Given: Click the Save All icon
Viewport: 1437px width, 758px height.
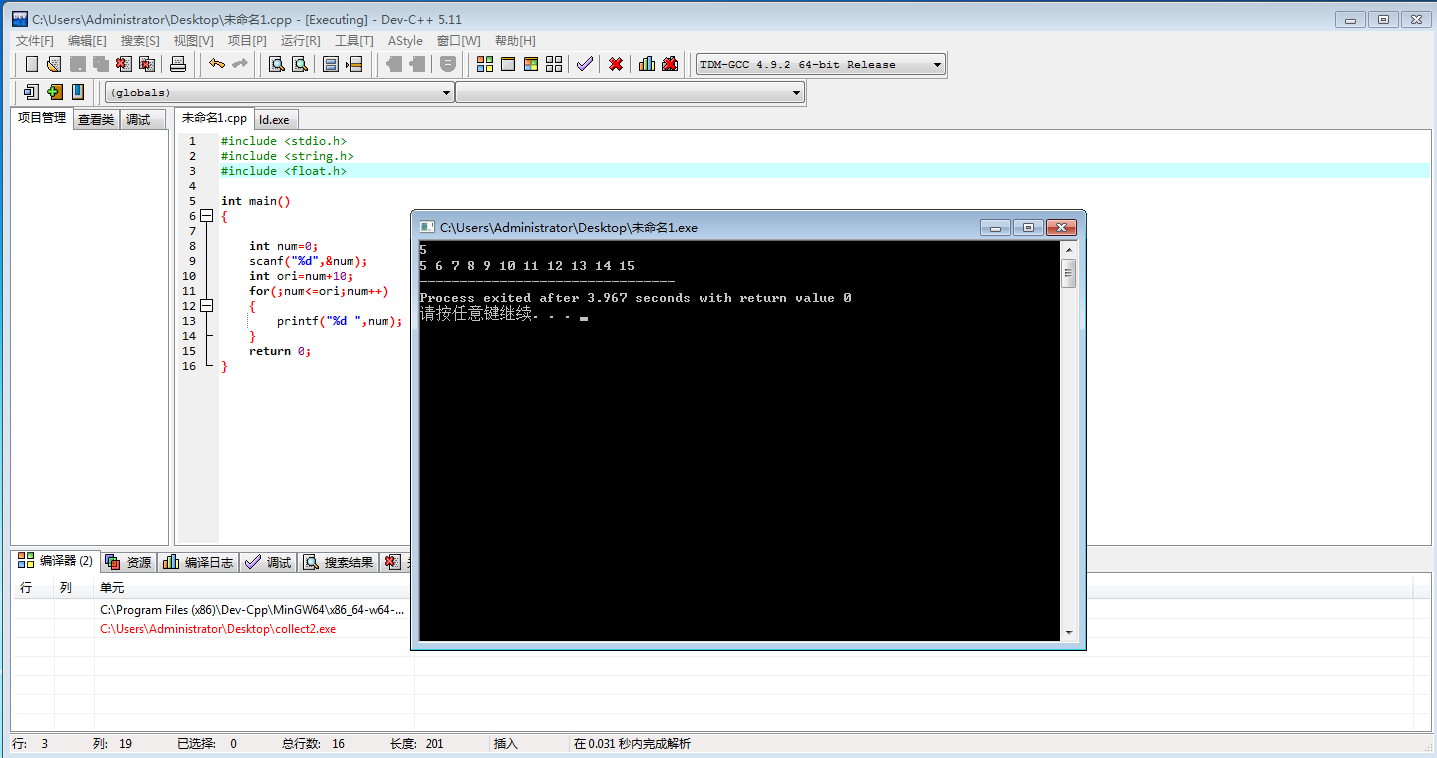Looking at the screenshot, I should pyautogui.click(x=101, y=64).
